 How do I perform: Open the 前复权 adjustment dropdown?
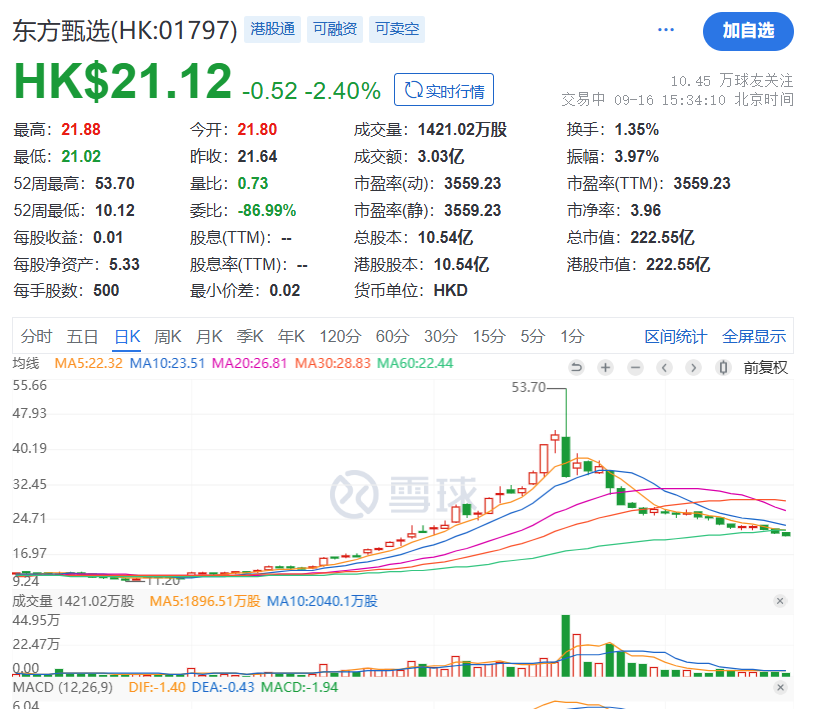[x=765, y=368]
